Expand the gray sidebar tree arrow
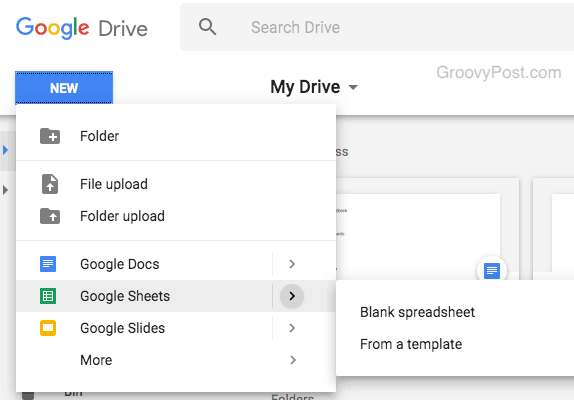This screenshot has height=400, width=574. 5,190
